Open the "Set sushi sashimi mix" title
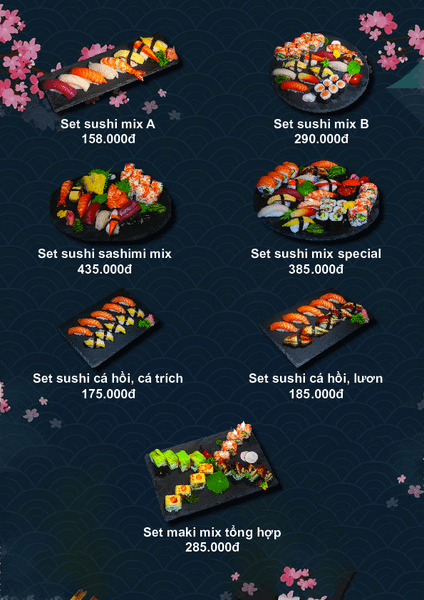 coord(104,254)
